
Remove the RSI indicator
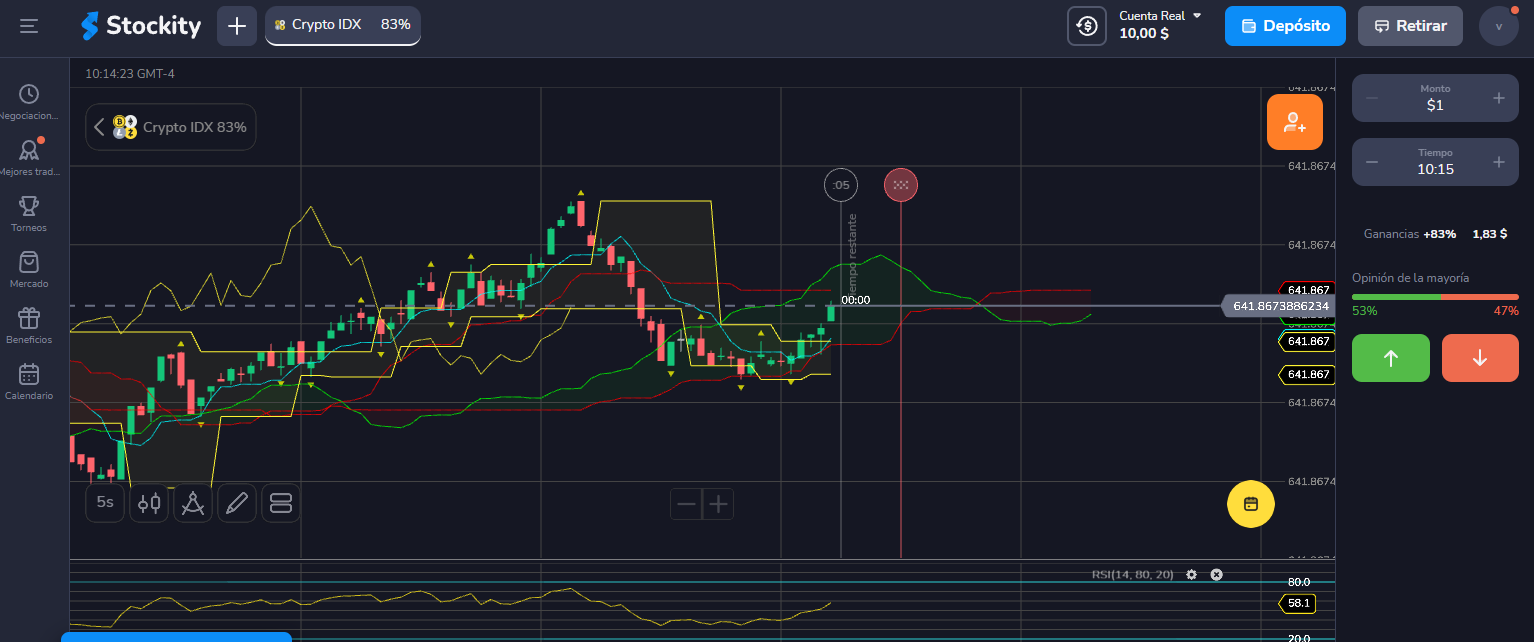[1216, 575]
